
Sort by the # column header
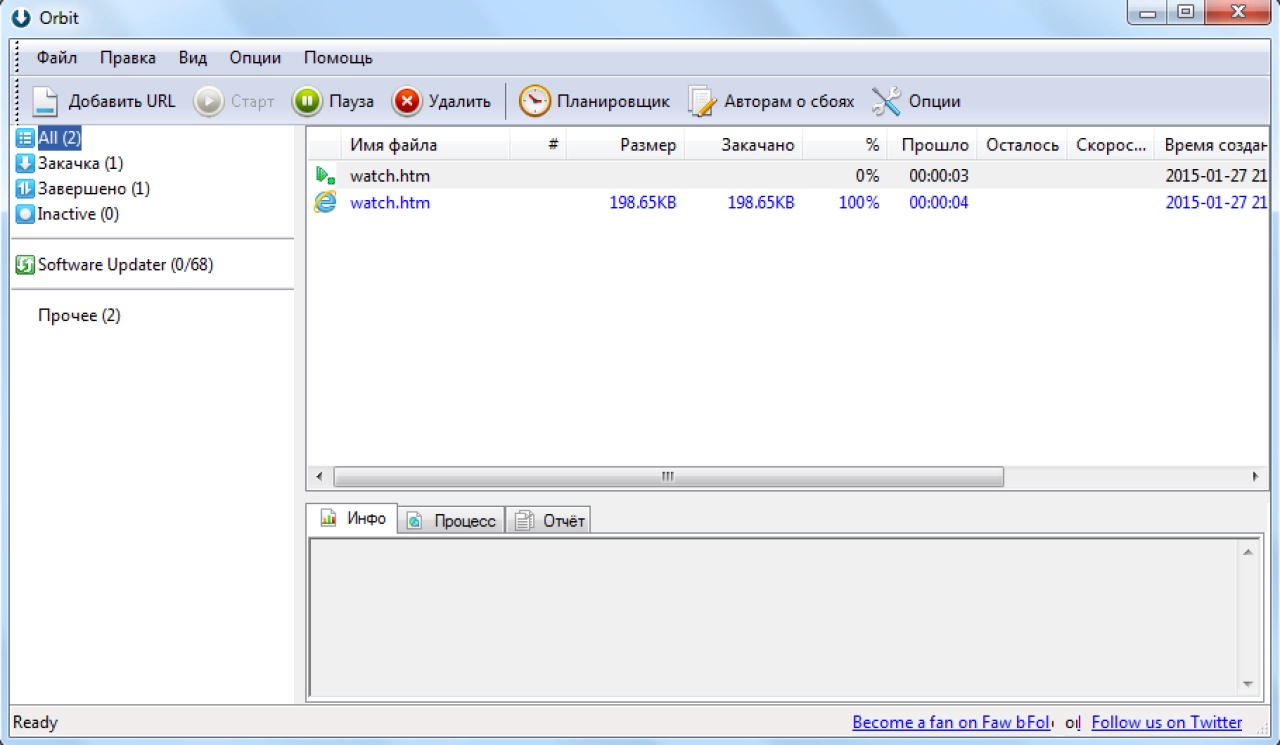coord(538,145)
